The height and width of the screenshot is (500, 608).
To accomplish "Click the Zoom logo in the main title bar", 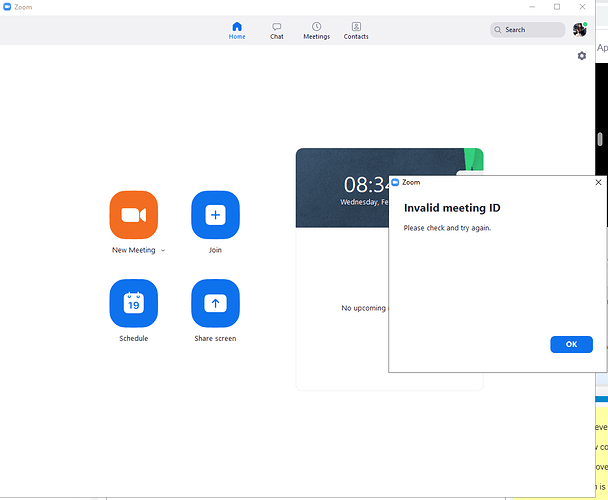I will (7, 7).
